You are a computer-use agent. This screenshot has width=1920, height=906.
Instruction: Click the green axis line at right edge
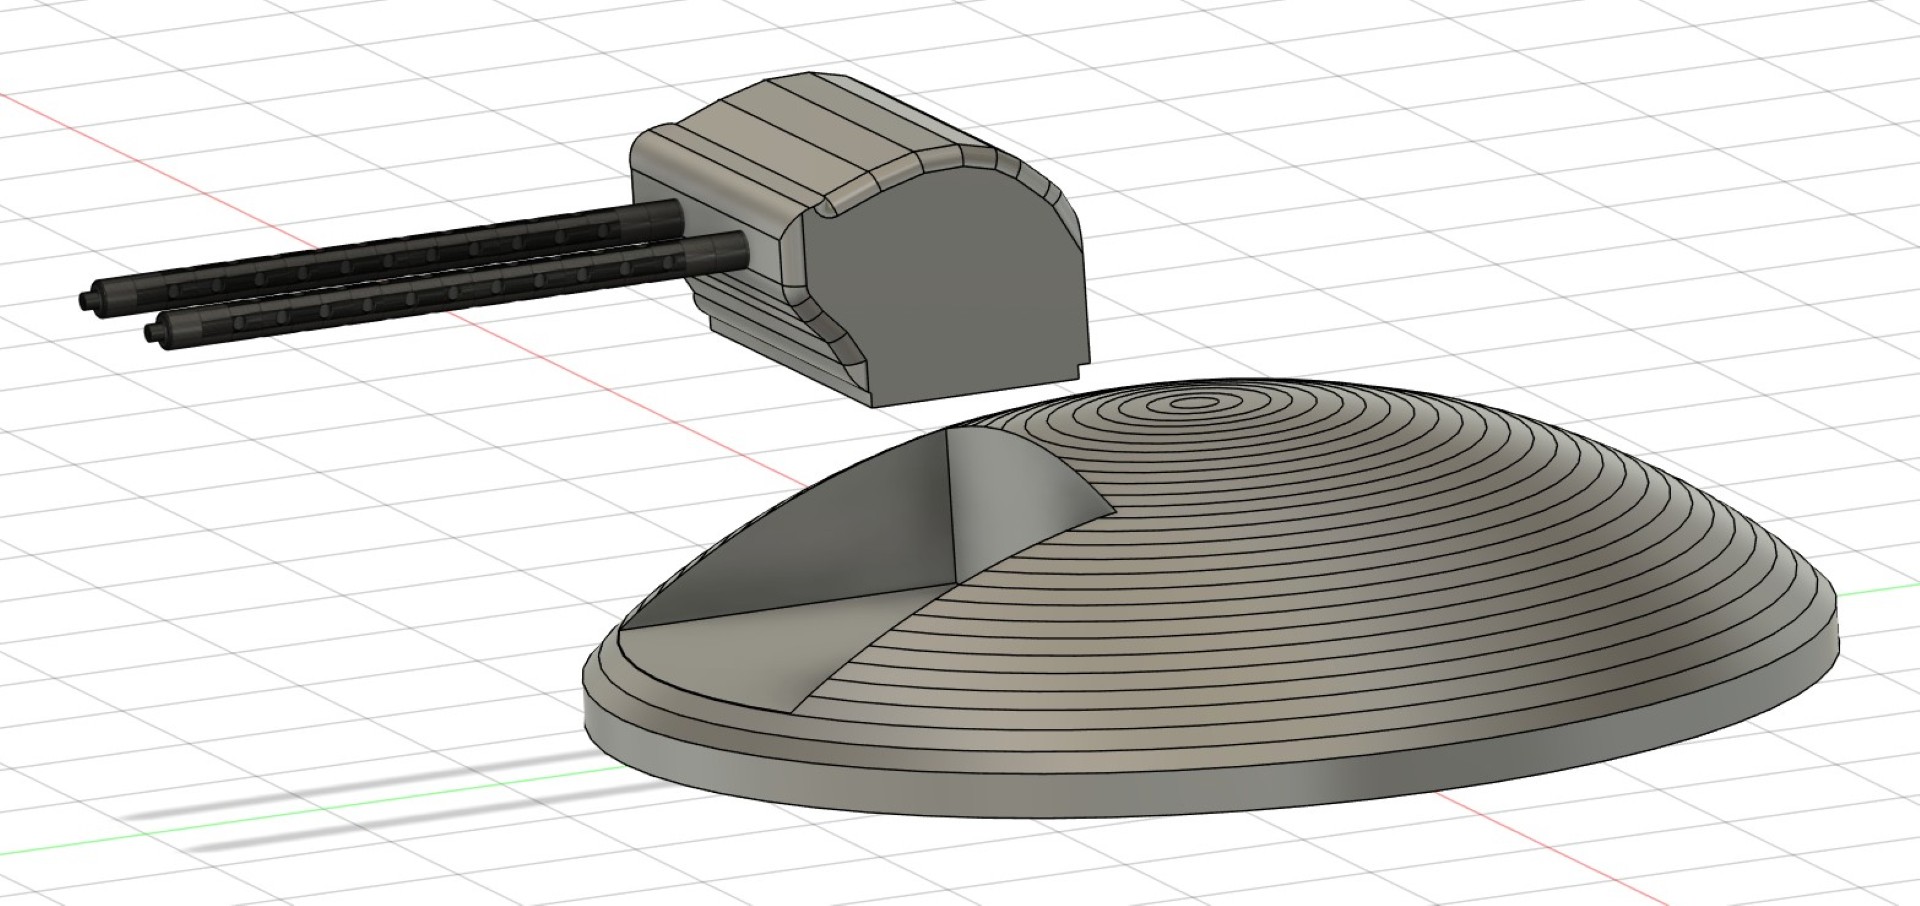point(1880,589)
